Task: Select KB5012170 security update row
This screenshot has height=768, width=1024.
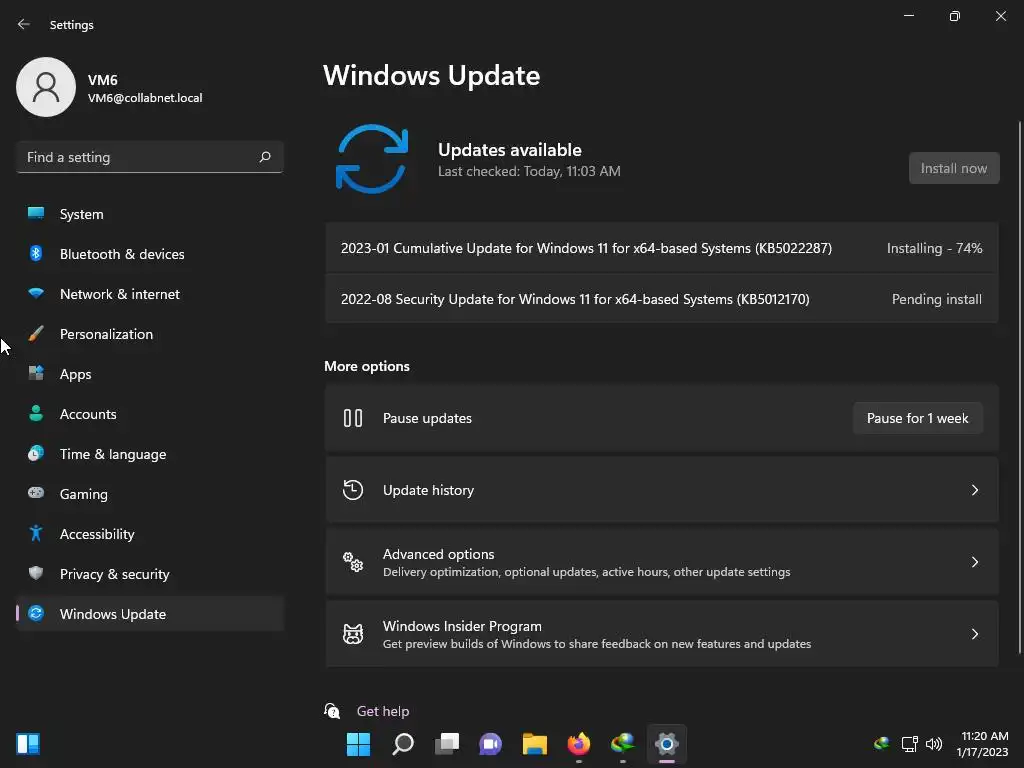Action: pos(662,298)
